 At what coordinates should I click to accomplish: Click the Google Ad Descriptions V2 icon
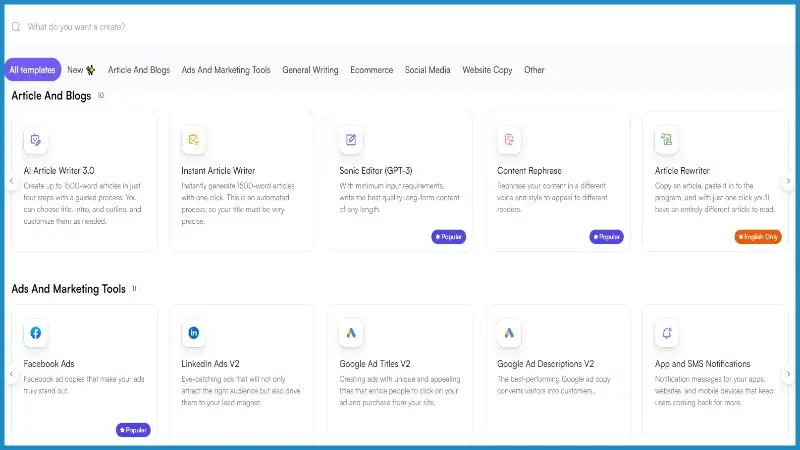click(509, 333)
